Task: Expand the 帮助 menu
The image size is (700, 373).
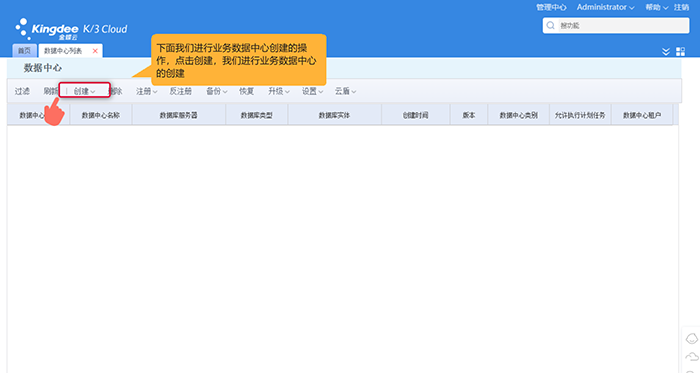Action: pos(656,7)
